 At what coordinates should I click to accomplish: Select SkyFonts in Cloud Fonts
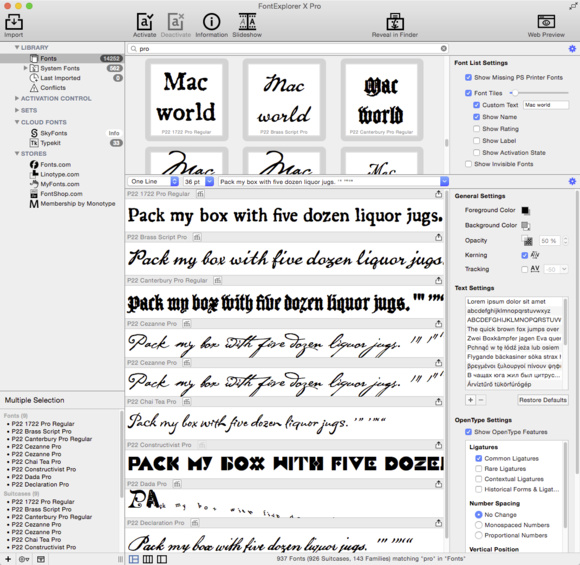[54, 133]
